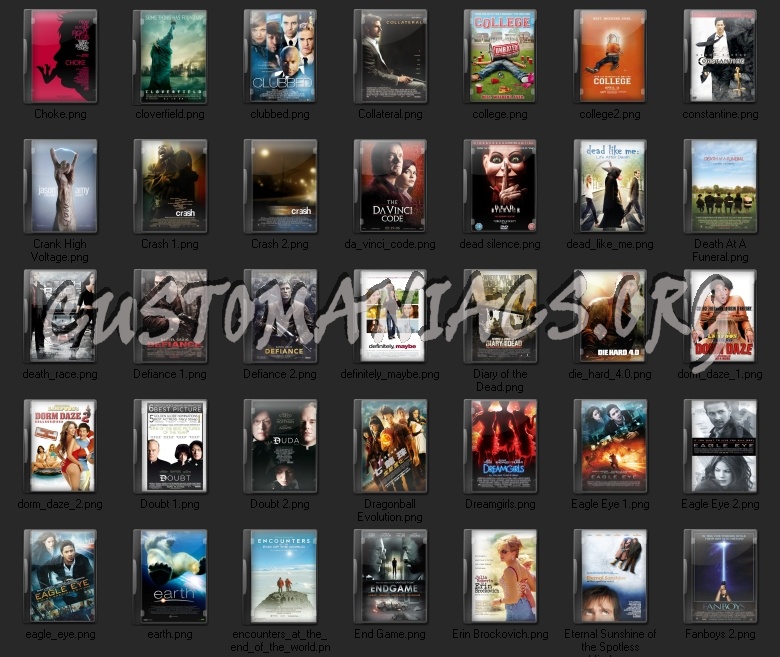Viewport: 780px width, 657px height.
Task: Click the green-lawn College poster icon above college.png
Action: (500, 56)
